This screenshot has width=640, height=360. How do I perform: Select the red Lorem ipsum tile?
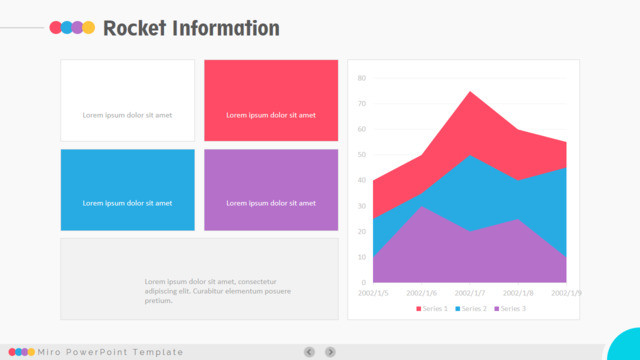pyautogui.click(x=271, y=100)
